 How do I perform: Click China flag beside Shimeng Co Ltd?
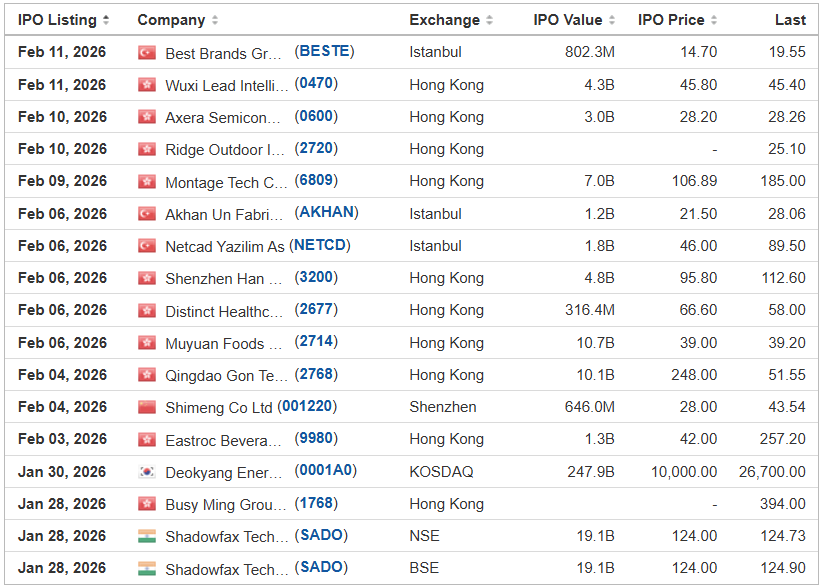(147, 407)
